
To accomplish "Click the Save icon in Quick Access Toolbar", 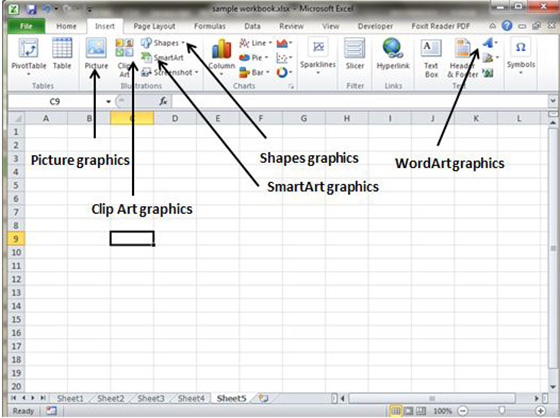I will [31, 9].
